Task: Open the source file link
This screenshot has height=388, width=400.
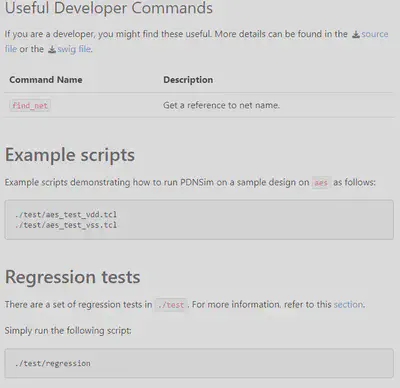Action: [374, 34]
